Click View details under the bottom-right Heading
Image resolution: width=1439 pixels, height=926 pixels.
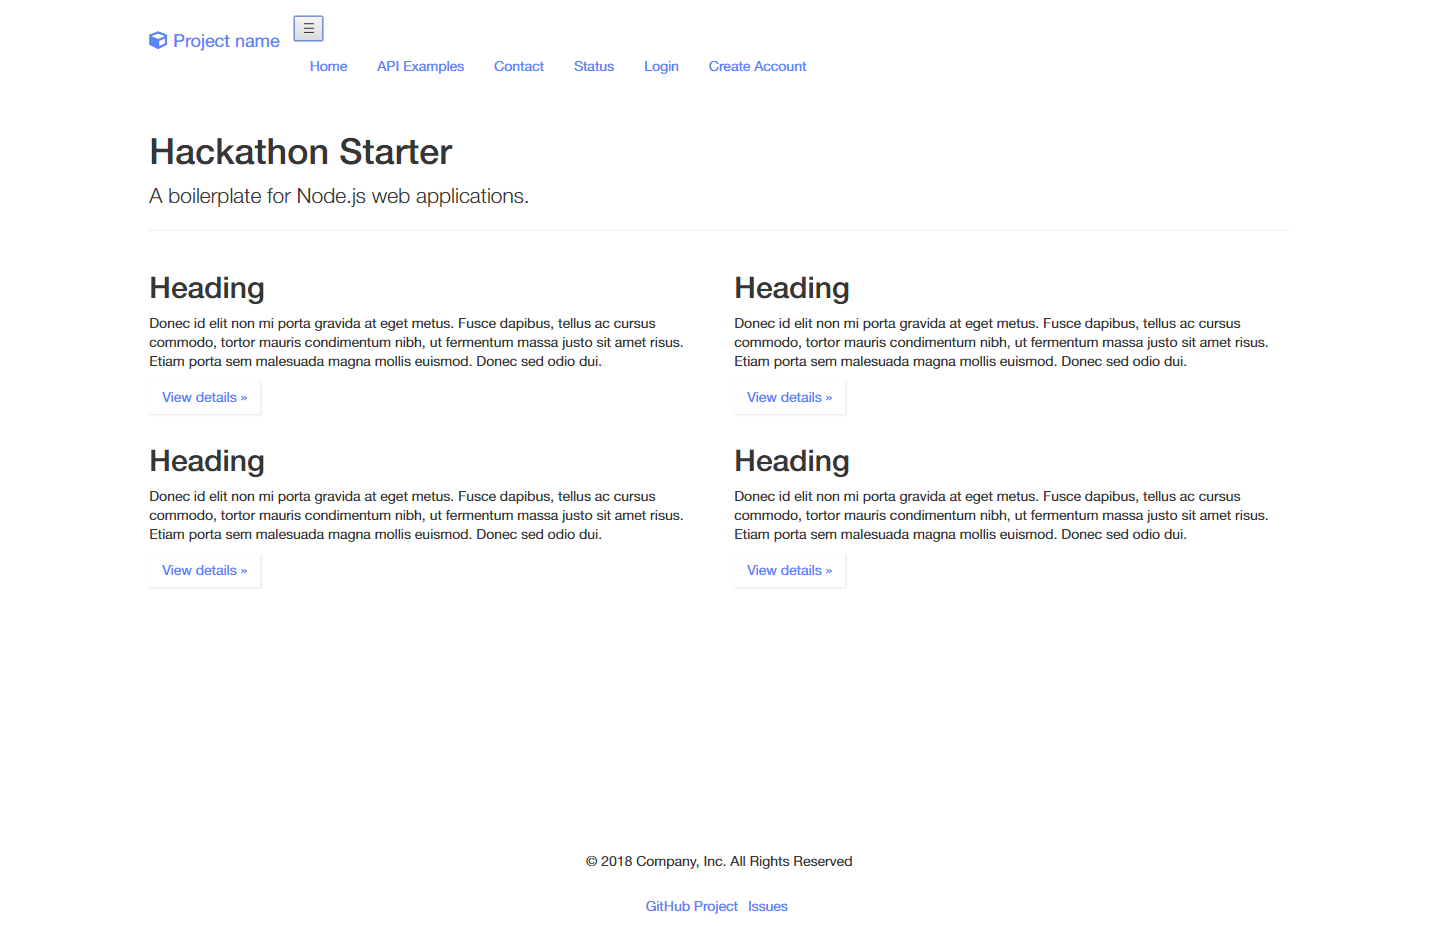pyautogui.click(x=789, y=570)
